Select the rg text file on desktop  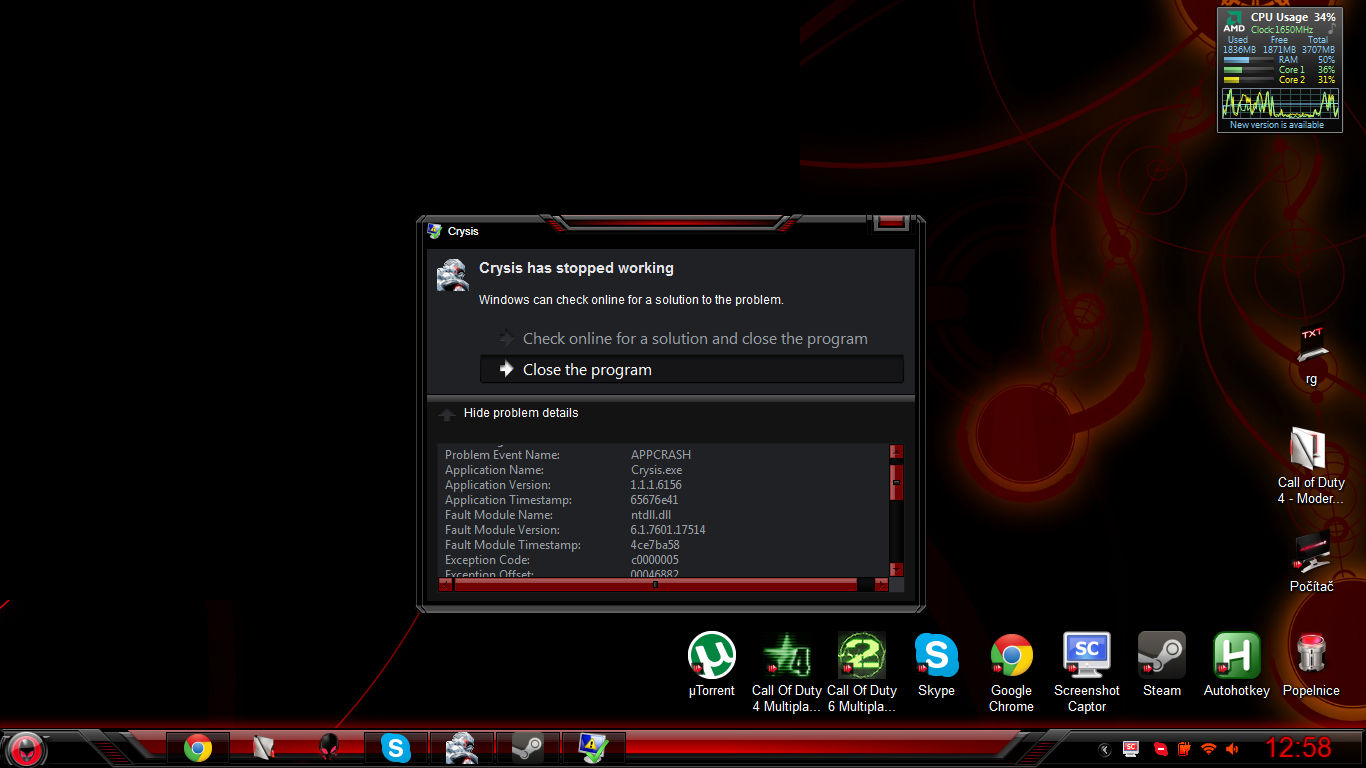tap(1311, 356)
